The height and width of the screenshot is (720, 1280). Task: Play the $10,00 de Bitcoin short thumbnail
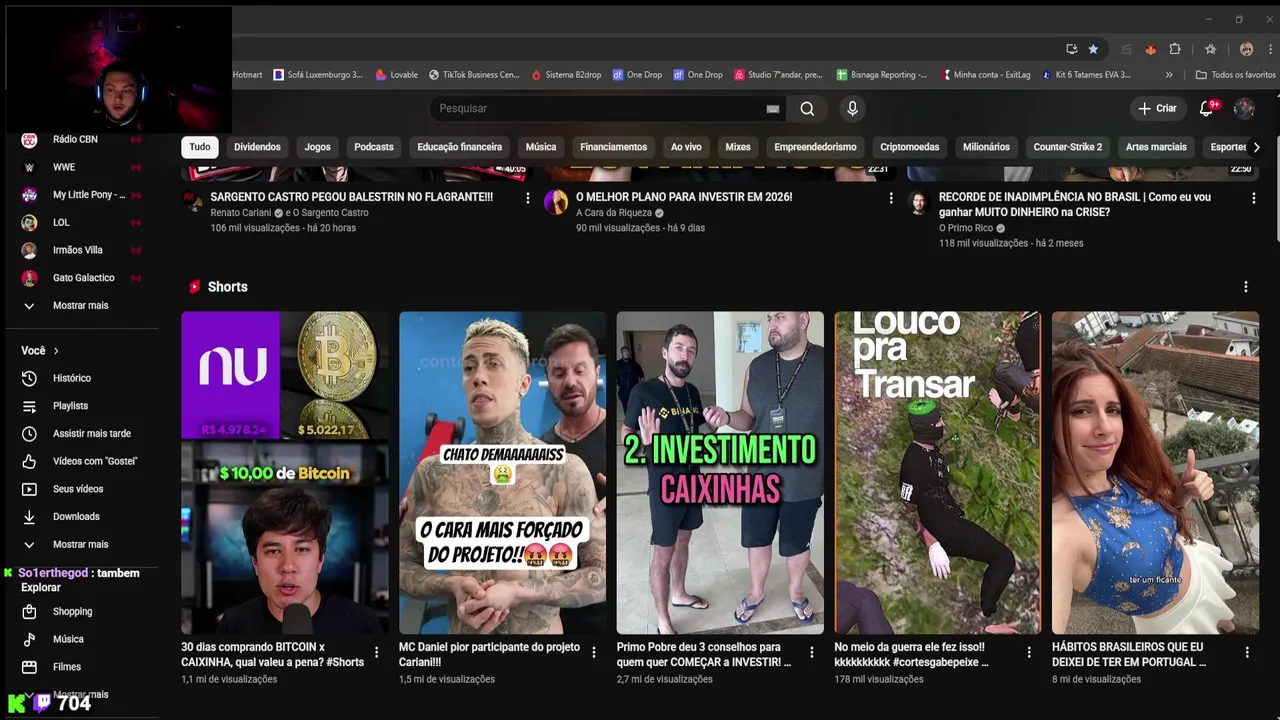pyautogui.click(x=285, y=472)
